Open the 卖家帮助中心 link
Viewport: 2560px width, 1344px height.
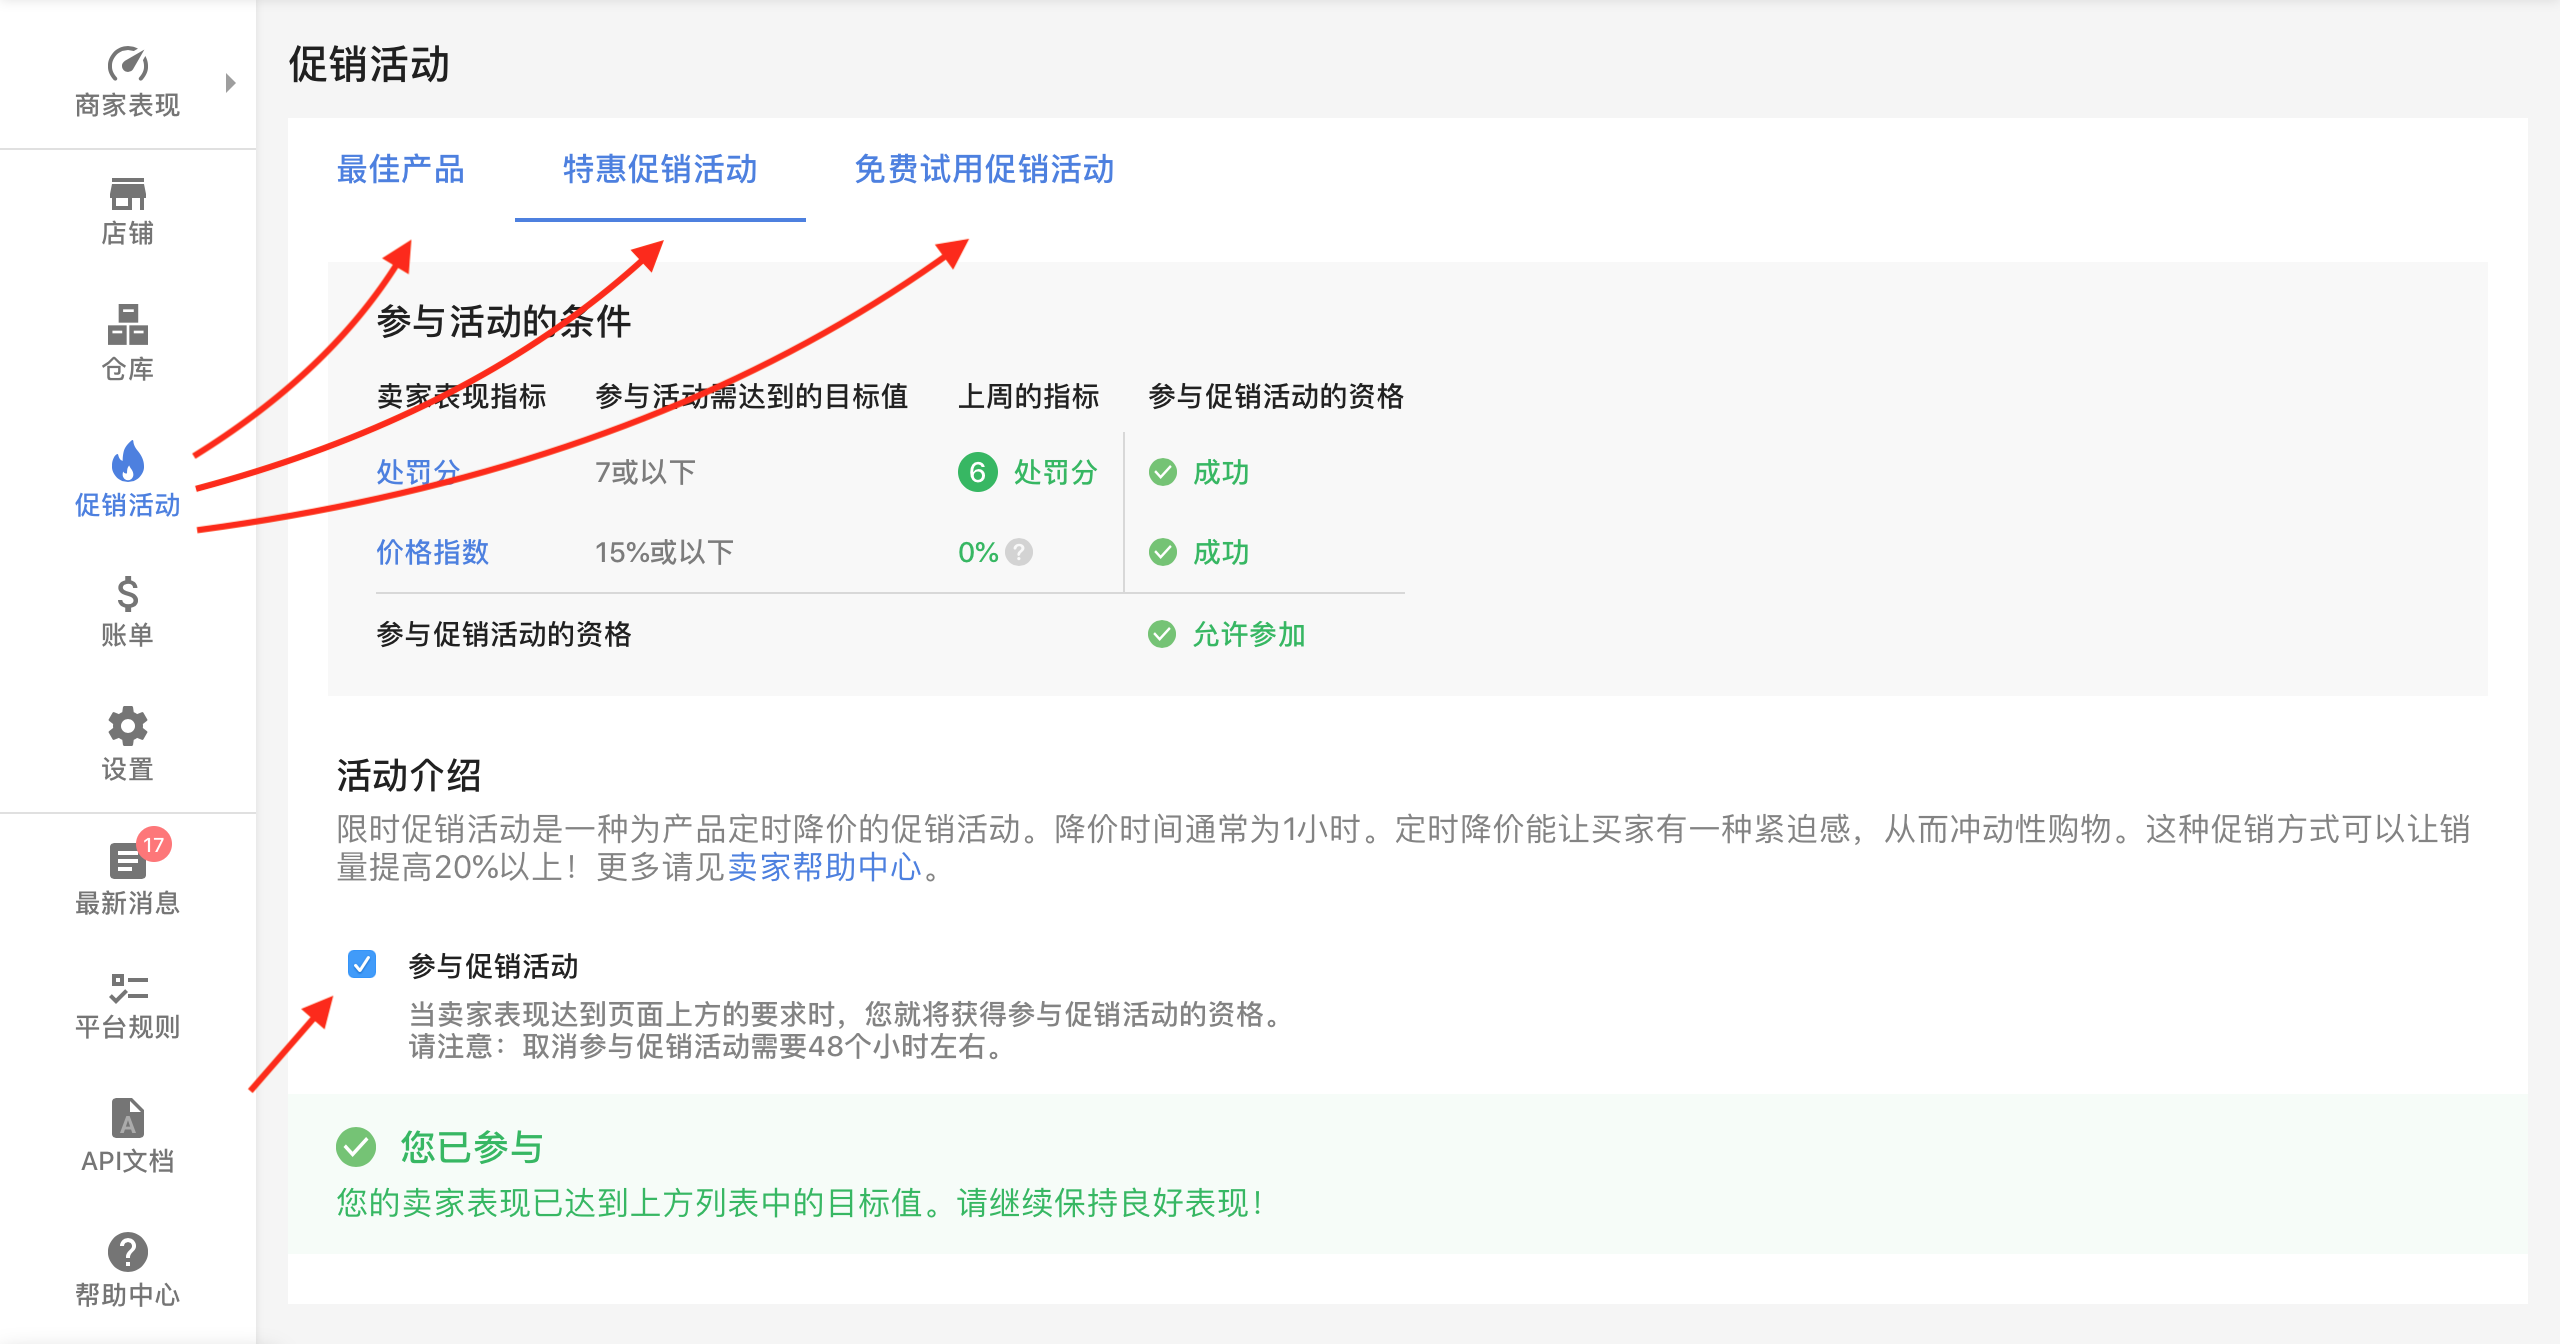pos(824,869)
